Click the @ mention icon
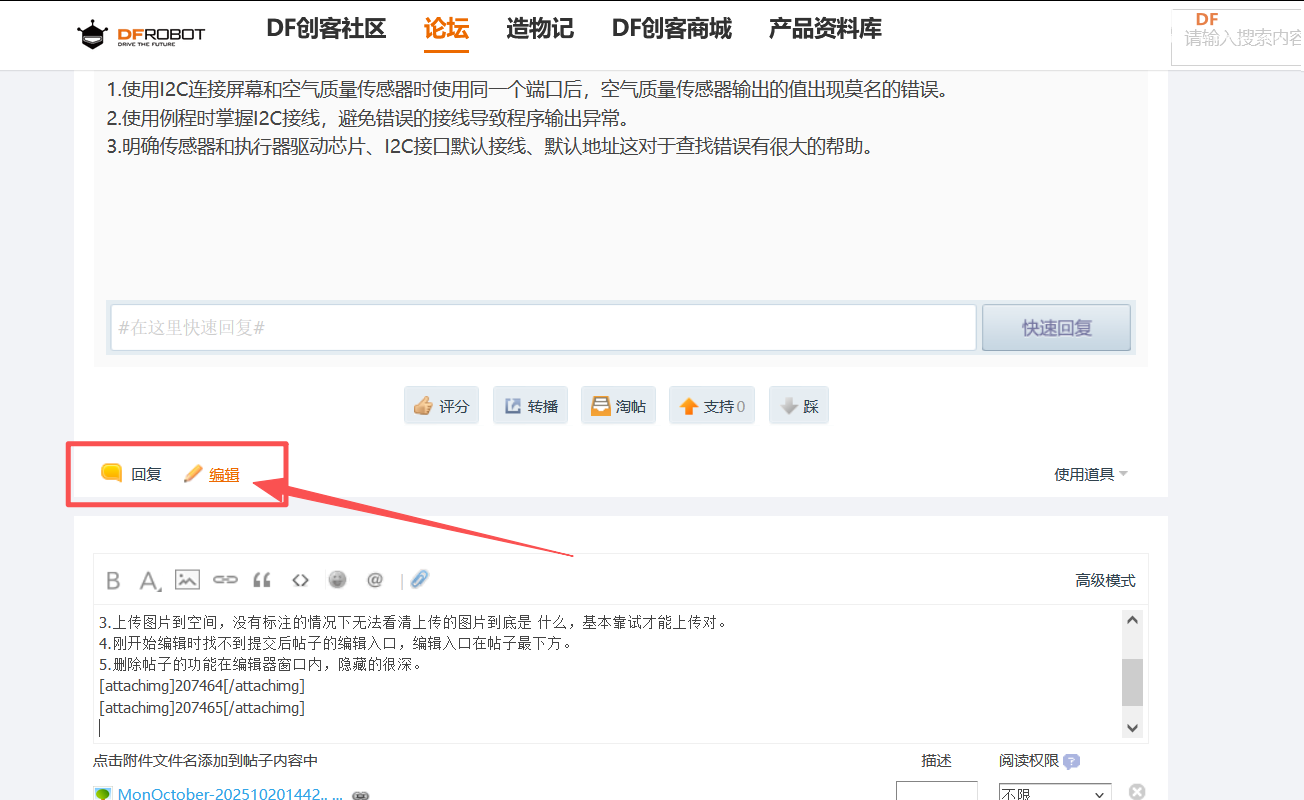Screen dimensions: 1304x800 coord(375,579)
